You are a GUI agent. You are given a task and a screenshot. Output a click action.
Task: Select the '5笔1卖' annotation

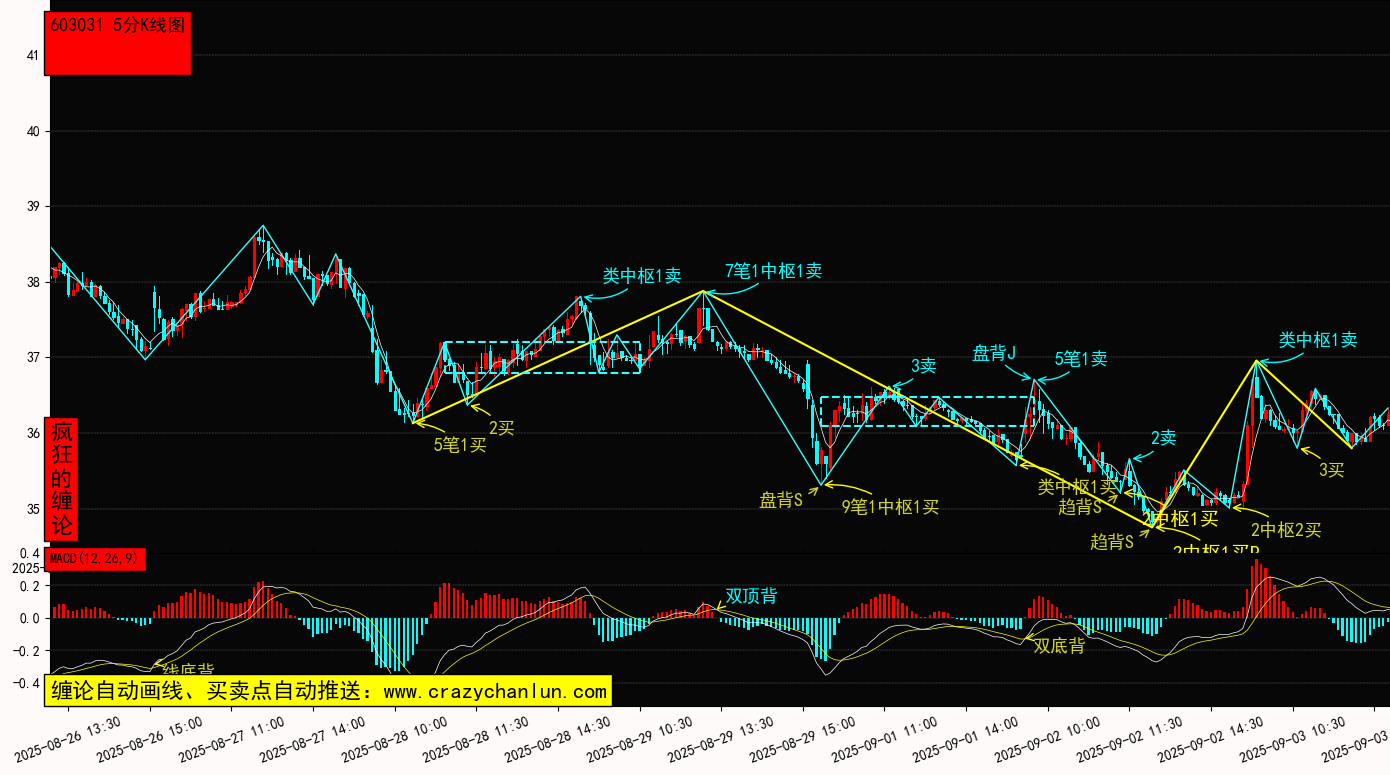tap(1081, 359)
